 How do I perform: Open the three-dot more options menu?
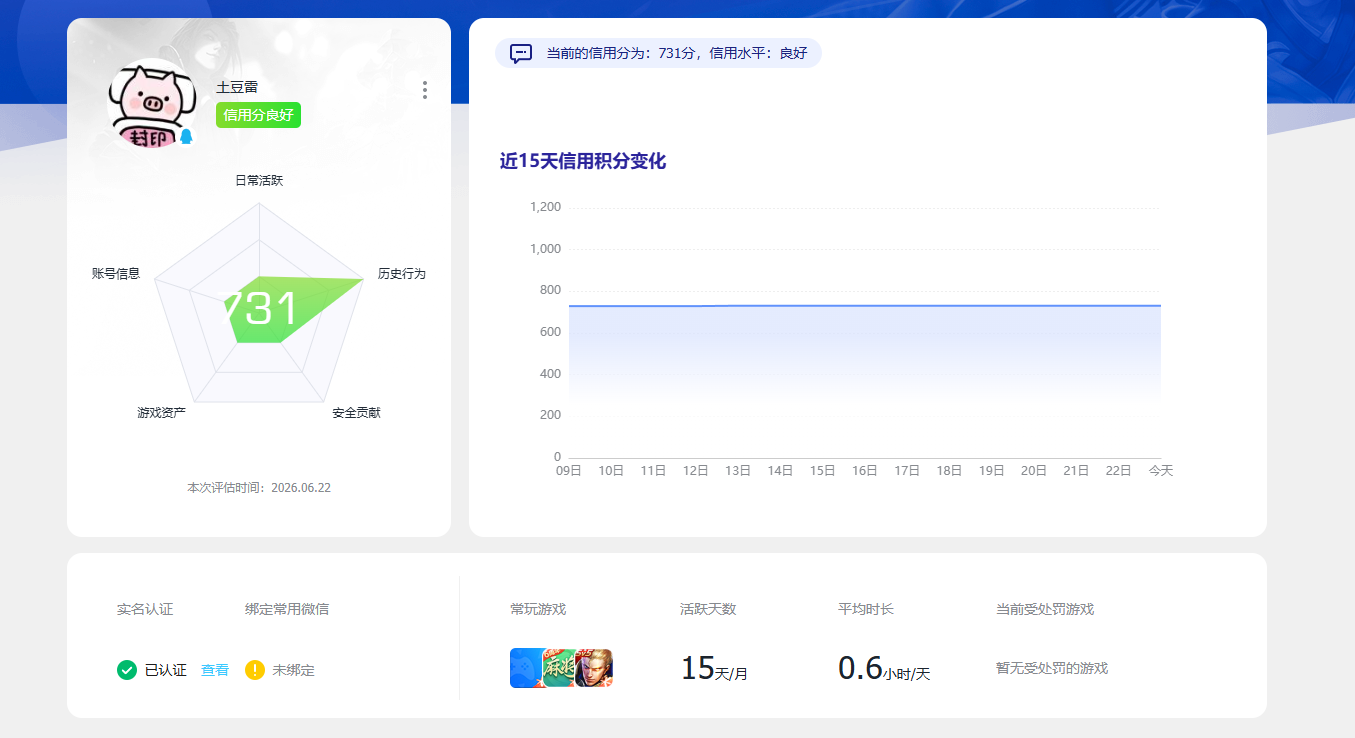[425, 90]
